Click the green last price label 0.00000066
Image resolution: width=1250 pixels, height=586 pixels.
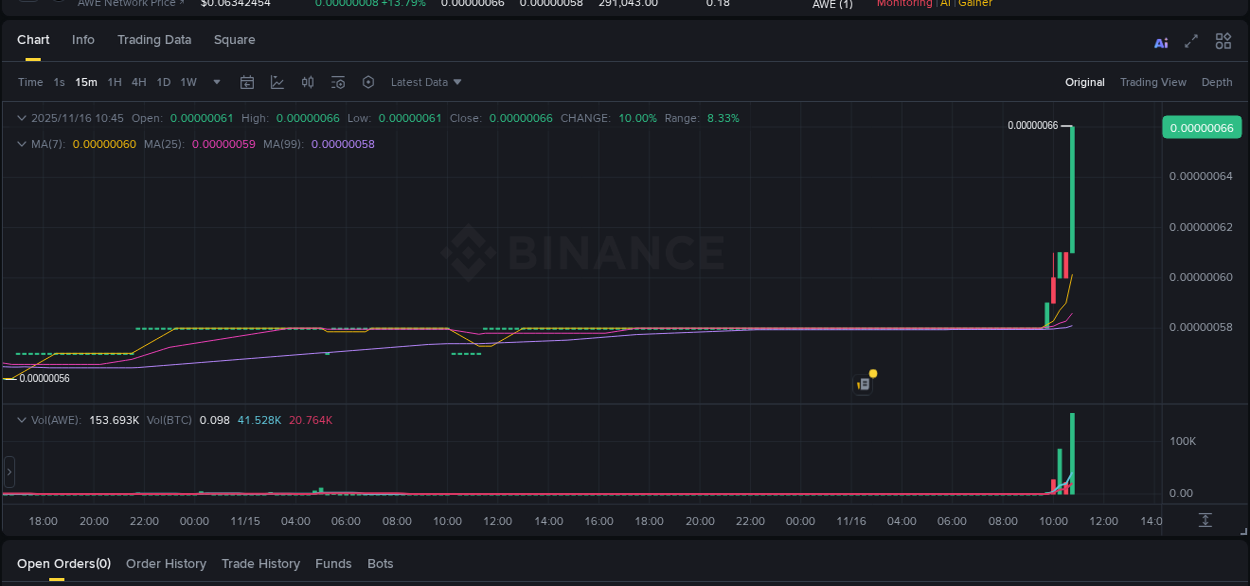pyautogui.click(x=1202, y=127)
